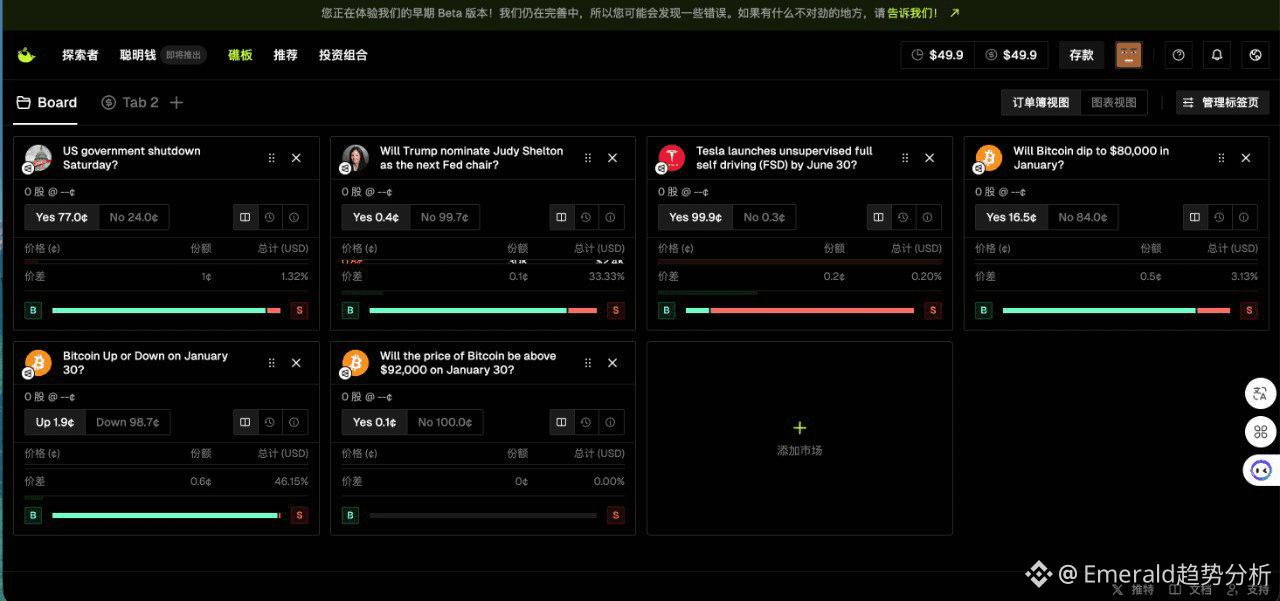Open the 聪明钱 nav item
The width and height of the screenshot is (1280, 601).
click(138, 55)
